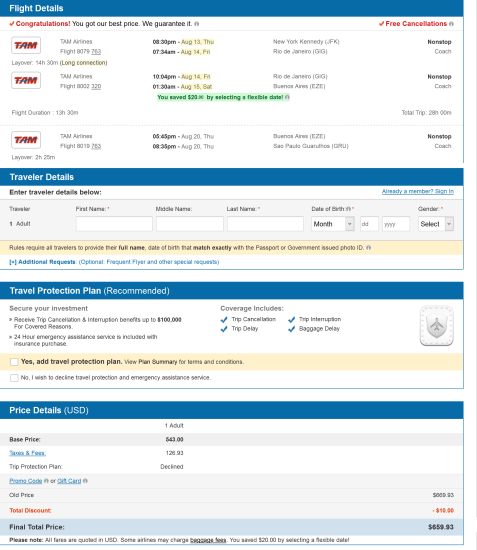Image resolution: width=477 pixels, height=550 pixels.
Task: Expand Additional Requests section
Action: [x=42, y=262]
